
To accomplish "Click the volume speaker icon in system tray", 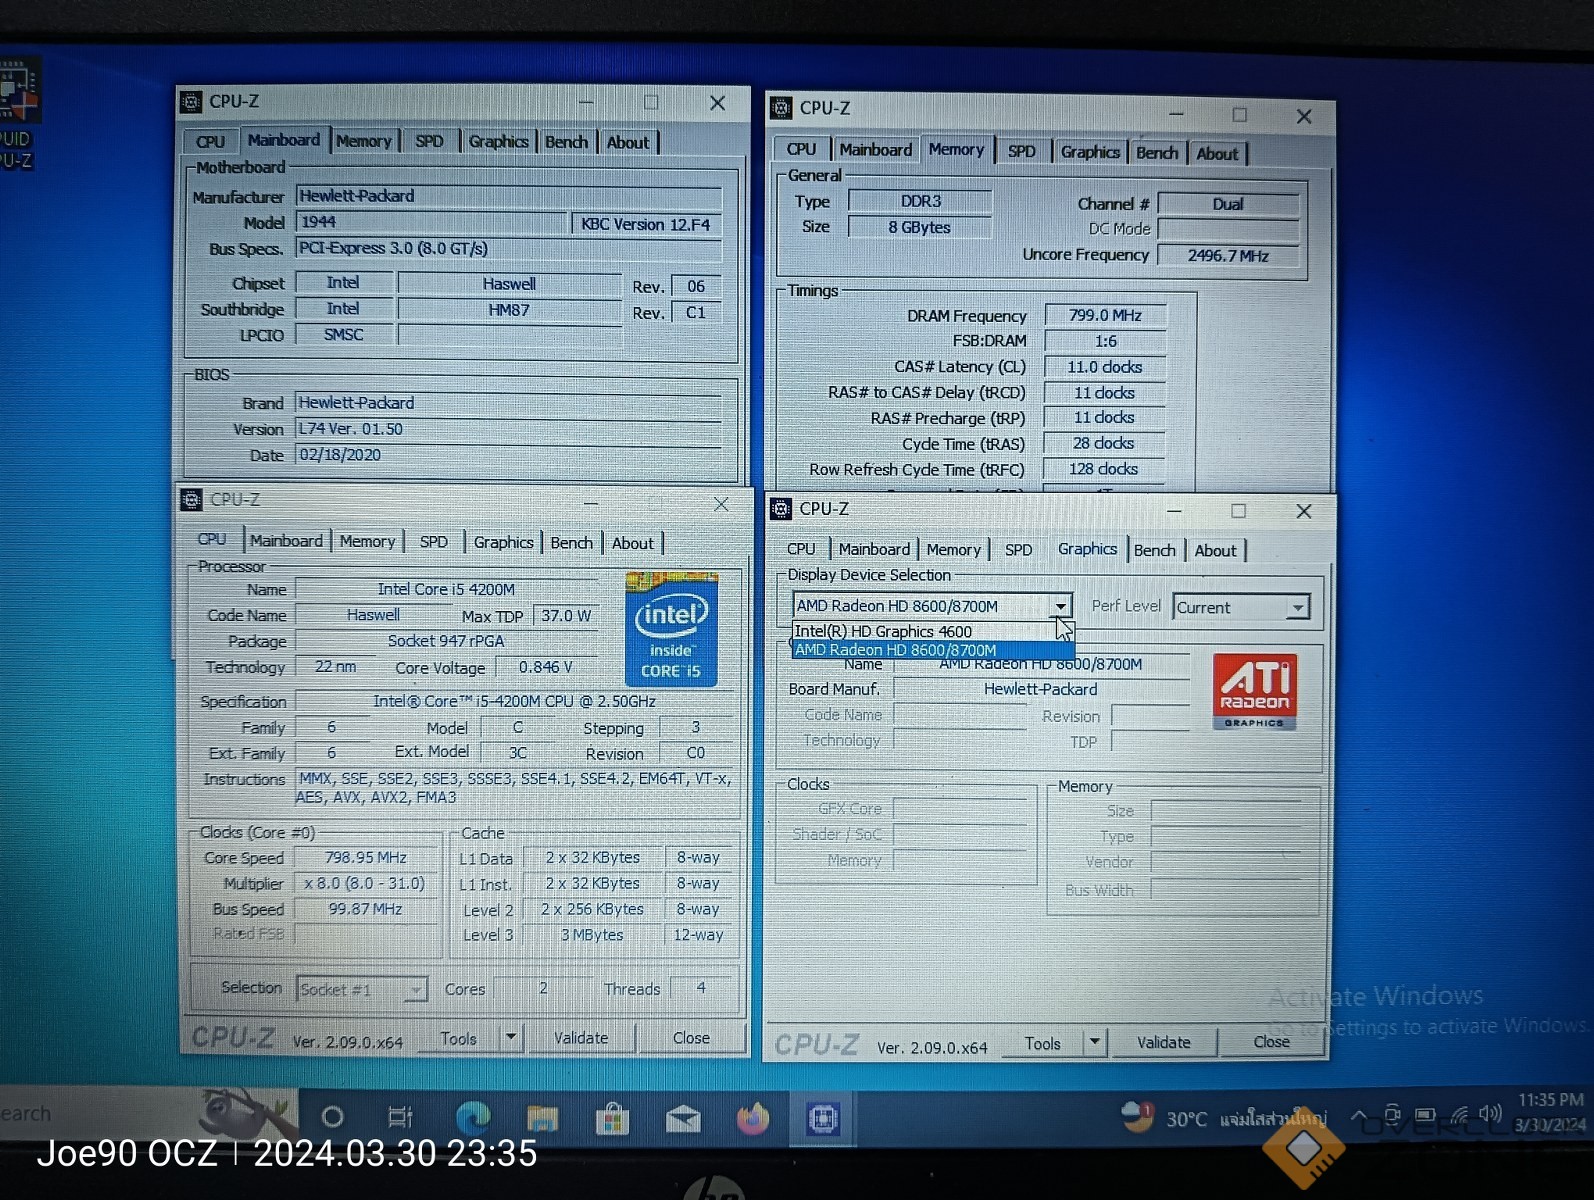I will pos(1491,1114).
